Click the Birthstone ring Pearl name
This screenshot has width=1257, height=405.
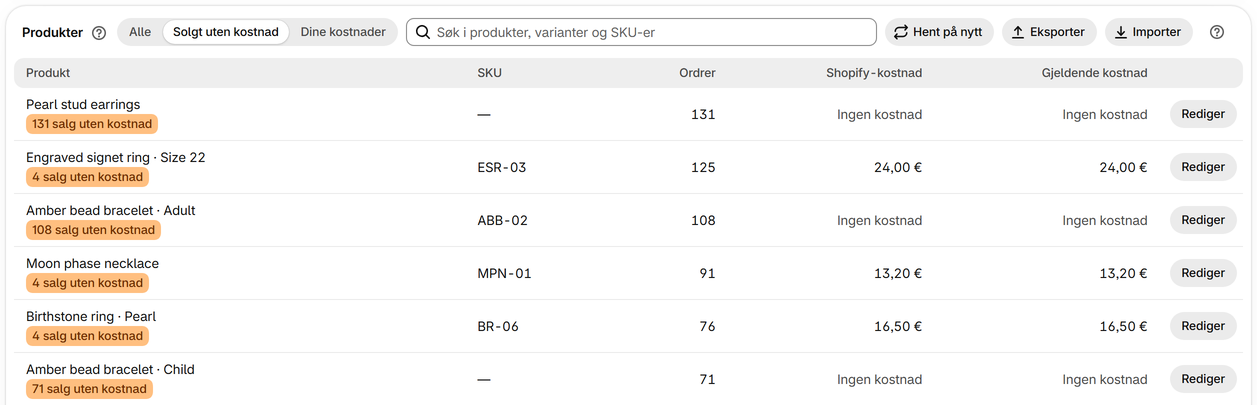(x=91, y=316)
